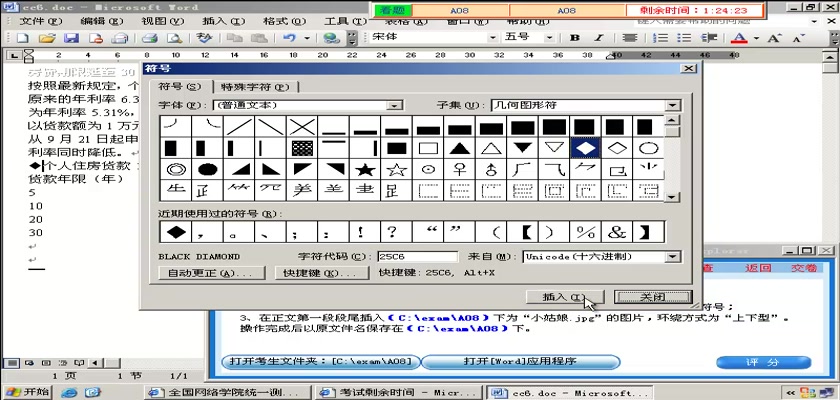
Task: Click the 字符代码 input field
Action: (x=418, y=257)
